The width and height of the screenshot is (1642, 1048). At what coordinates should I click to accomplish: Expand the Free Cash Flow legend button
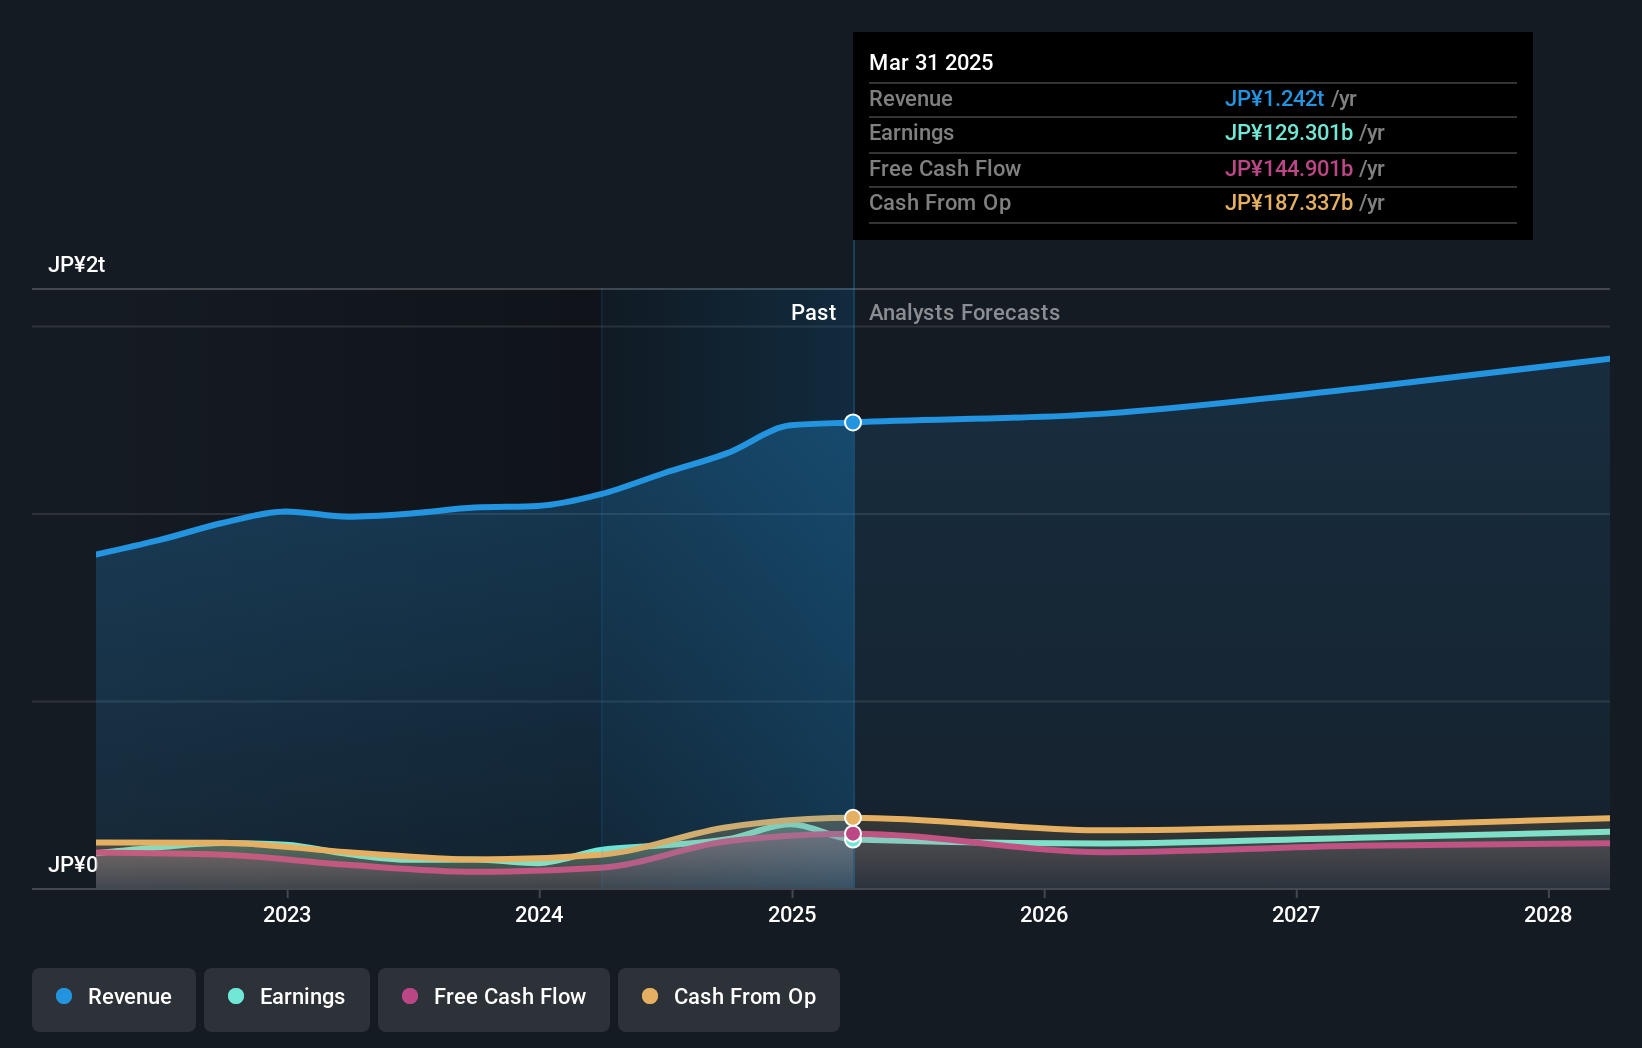(x=494, y=997)
